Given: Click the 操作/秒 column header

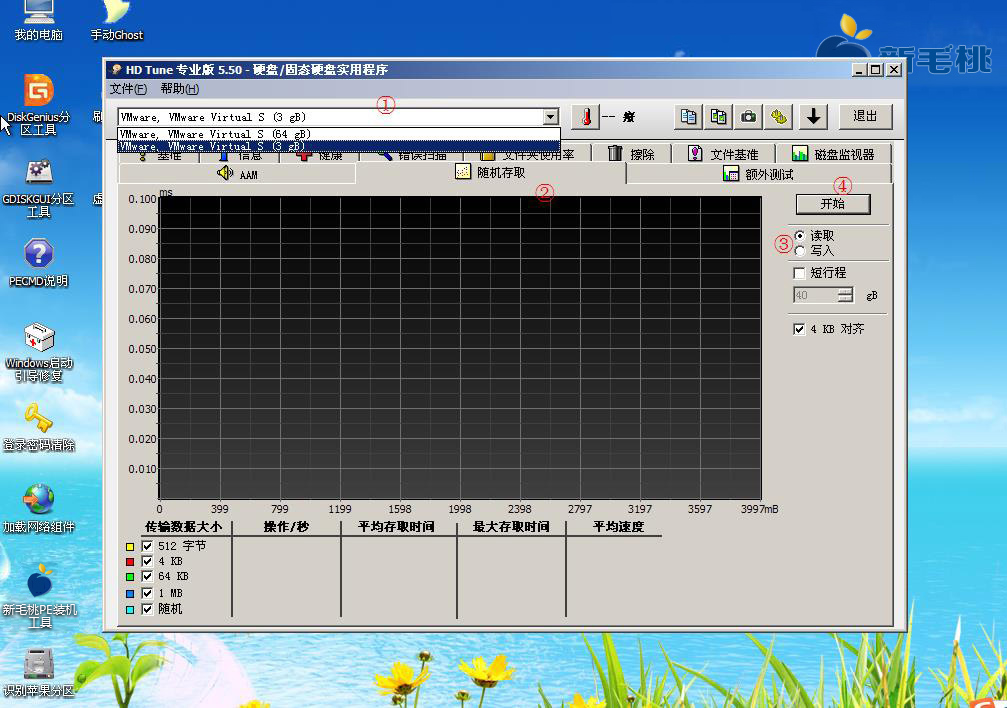Looking at the screenshot, I should click(286, 527).
